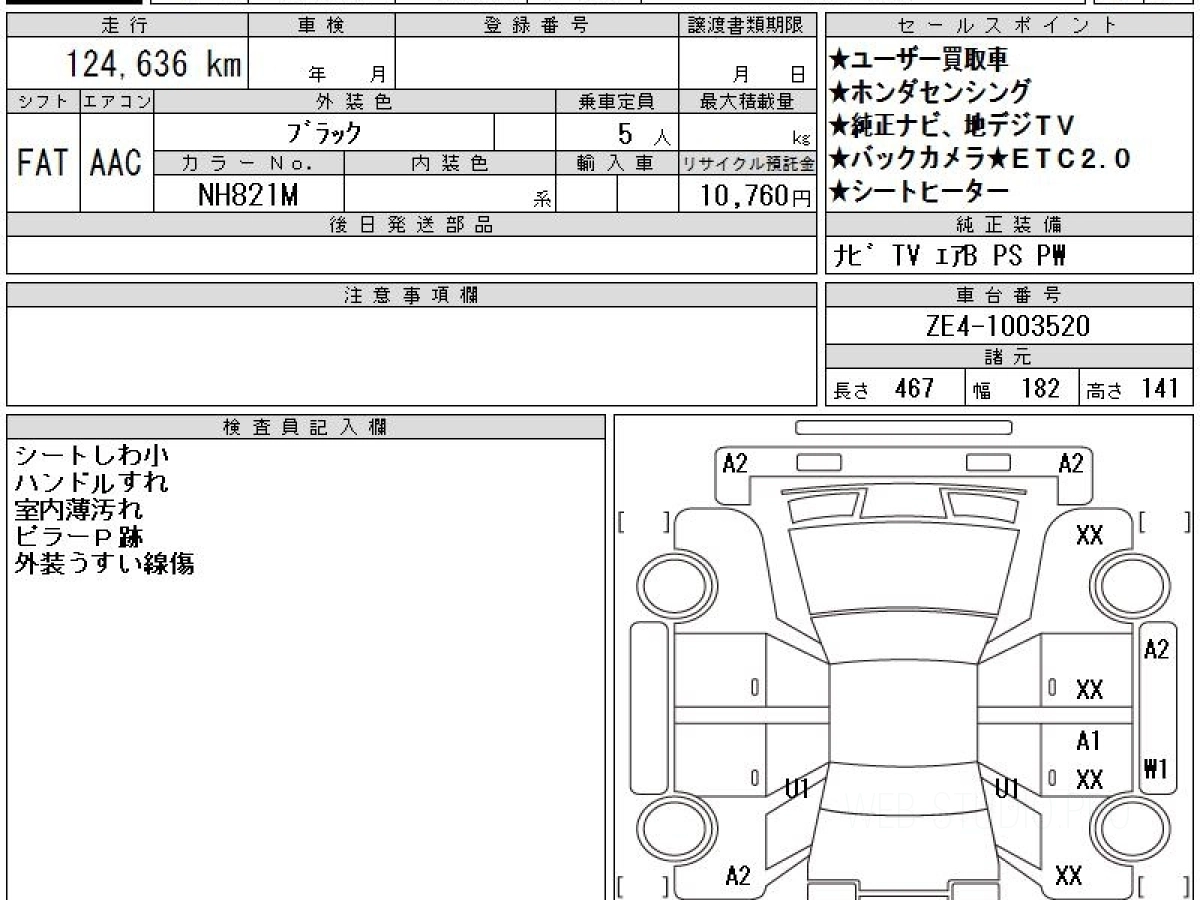Select the height value 141
This screenshot has width=1200, height=900.
click(x=1161, y=388)
